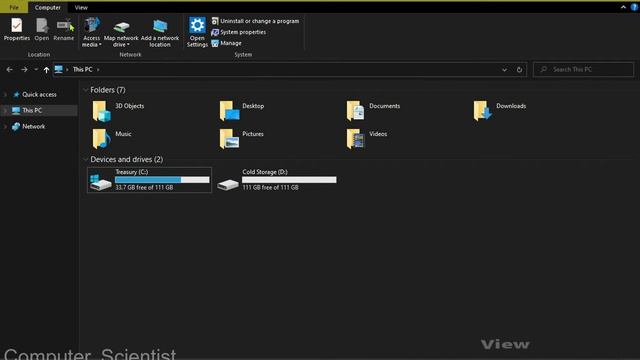The image size is (640, 360).
Task: Select the Desktop folder icon
Action: pyautogui.click(x=229, y=111)
